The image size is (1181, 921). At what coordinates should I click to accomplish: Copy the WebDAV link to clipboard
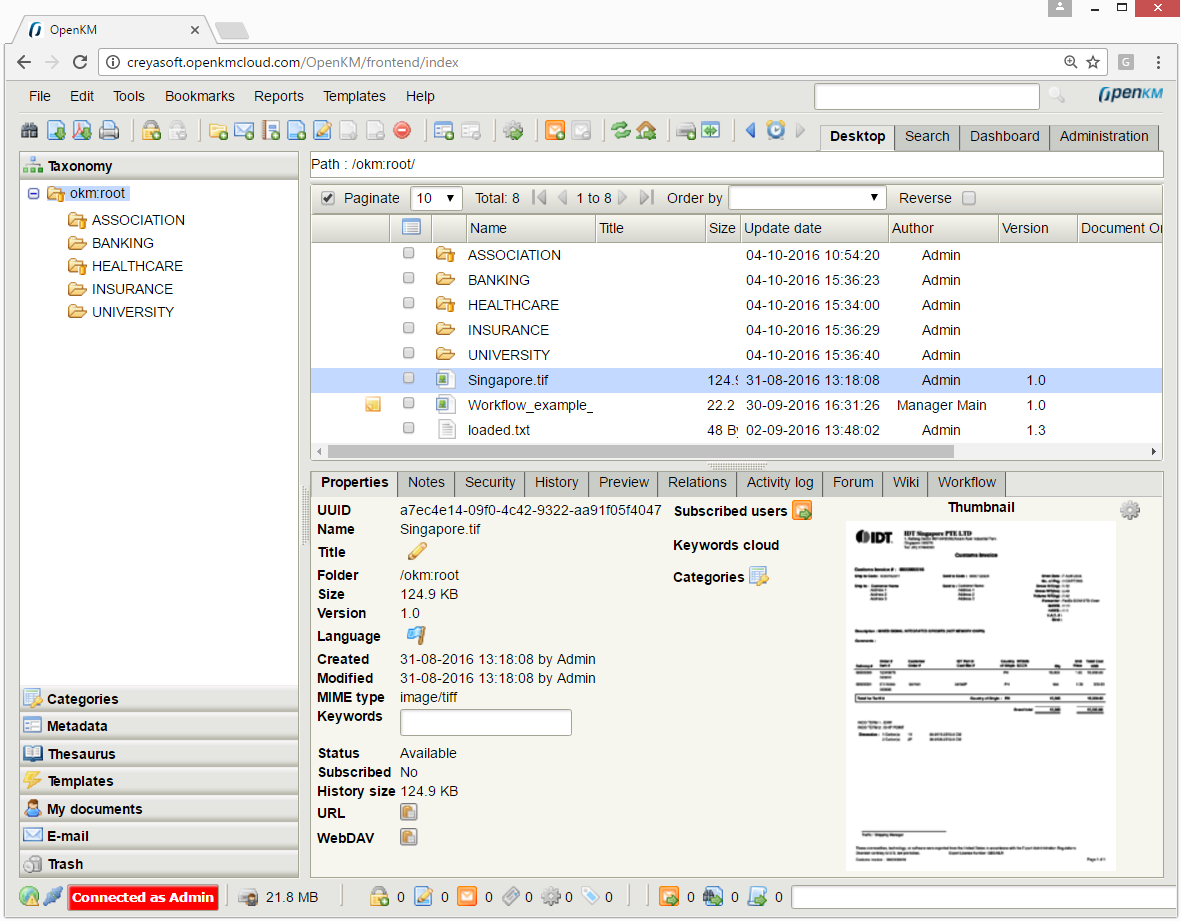408,837
